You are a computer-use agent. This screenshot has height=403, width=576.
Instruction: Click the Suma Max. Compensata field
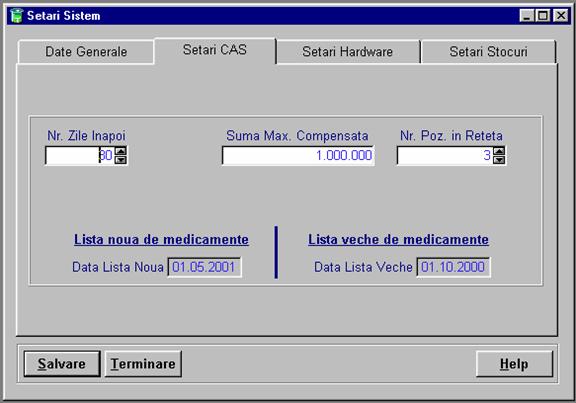tap(298, 155)
